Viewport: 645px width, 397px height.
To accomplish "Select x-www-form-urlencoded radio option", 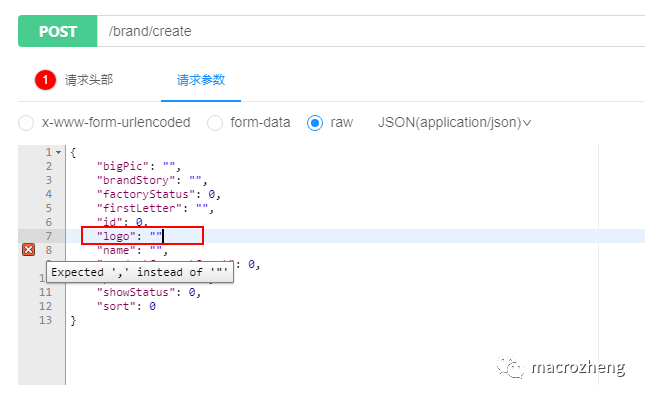I will coord(26,123).
